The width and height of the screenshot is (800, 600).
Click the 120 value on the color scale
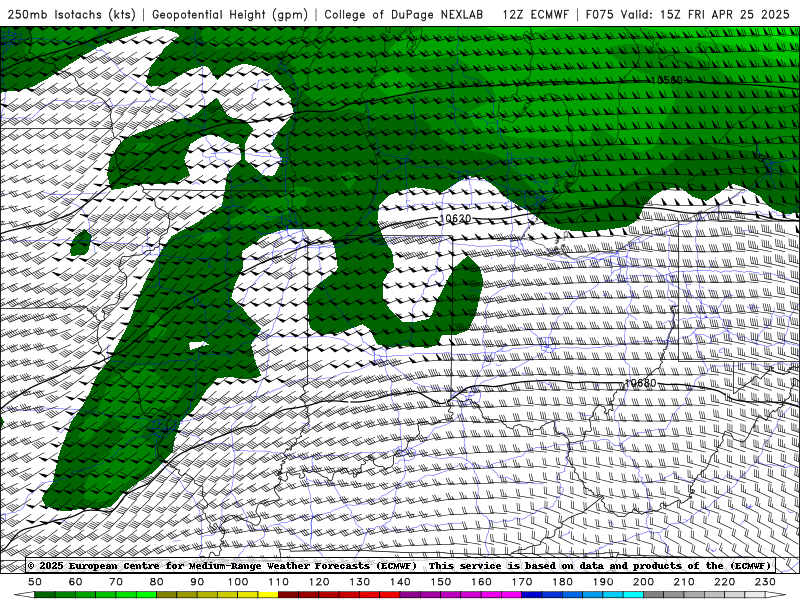(319, 582)
